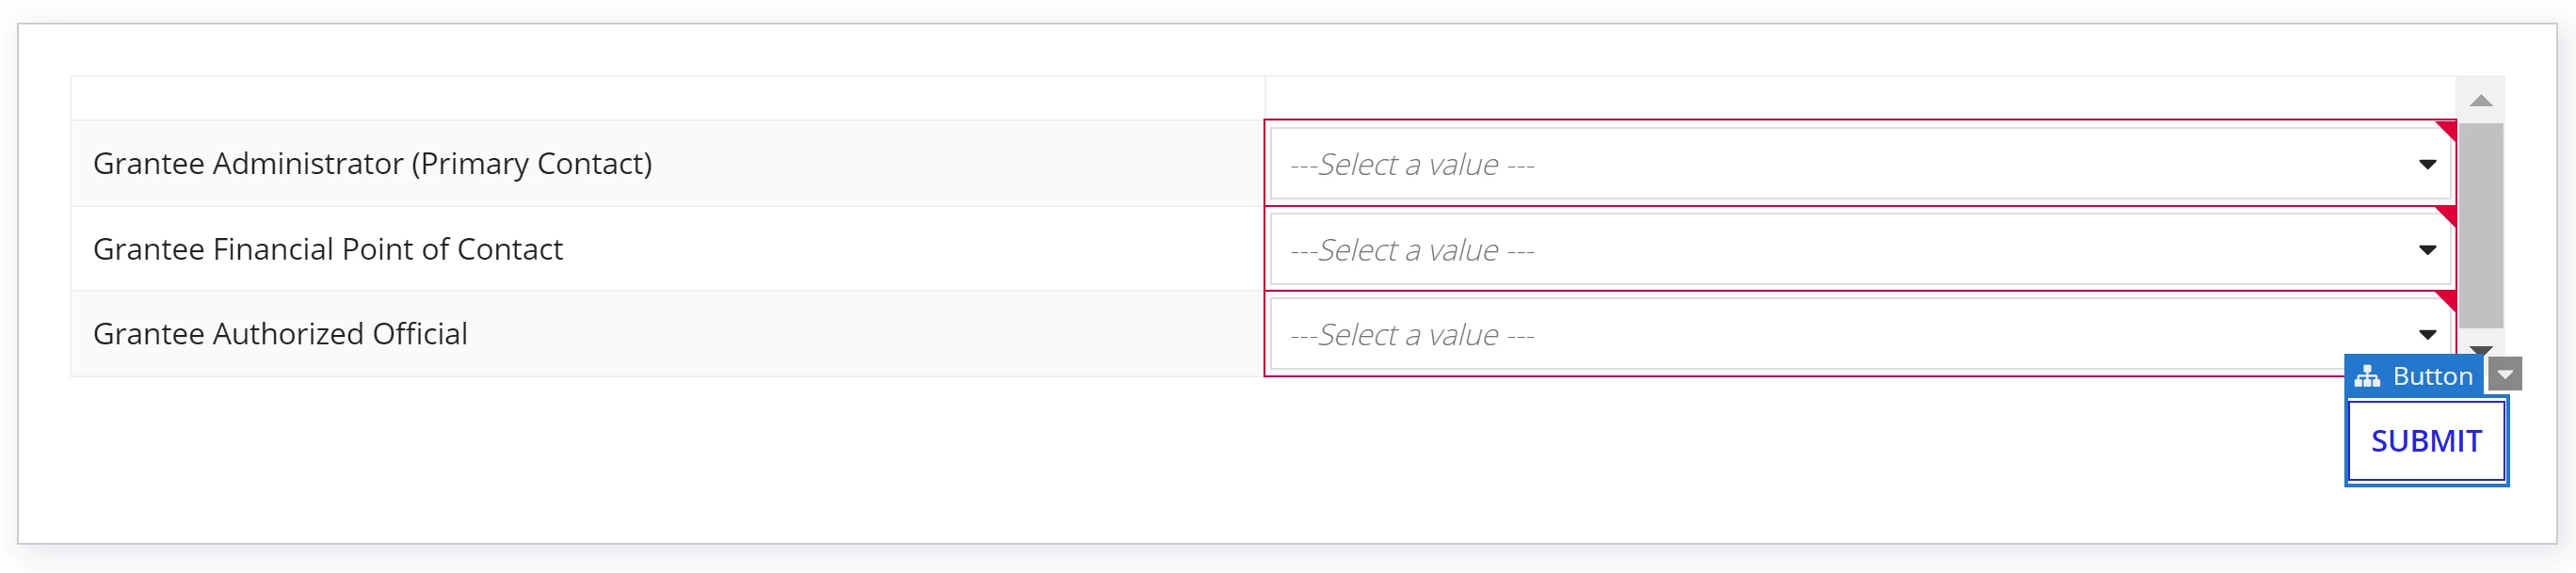The image size is (2576, 573).
Task: Click the red corner marker on the Grantee Administrator field
Action: pos(2446,130)
